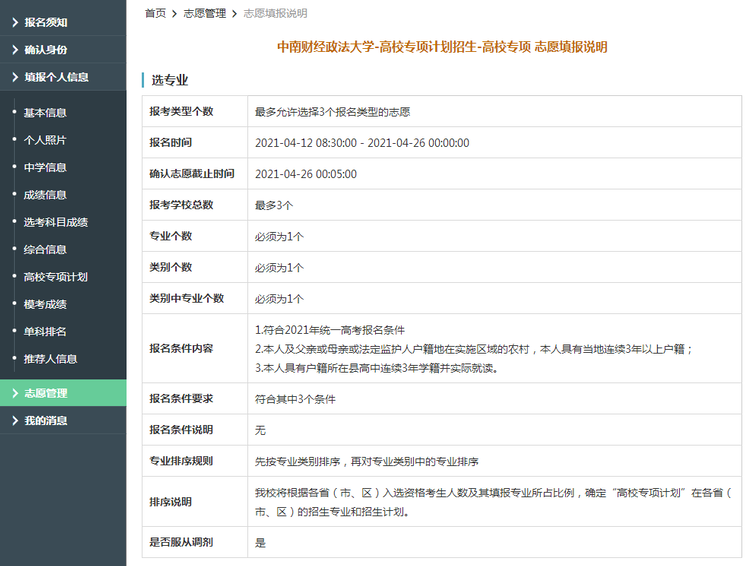This screenshot has width=745, height=566.
Task: Click the 志愿填报说明 breadcrumb text
Action: point(275,13)
